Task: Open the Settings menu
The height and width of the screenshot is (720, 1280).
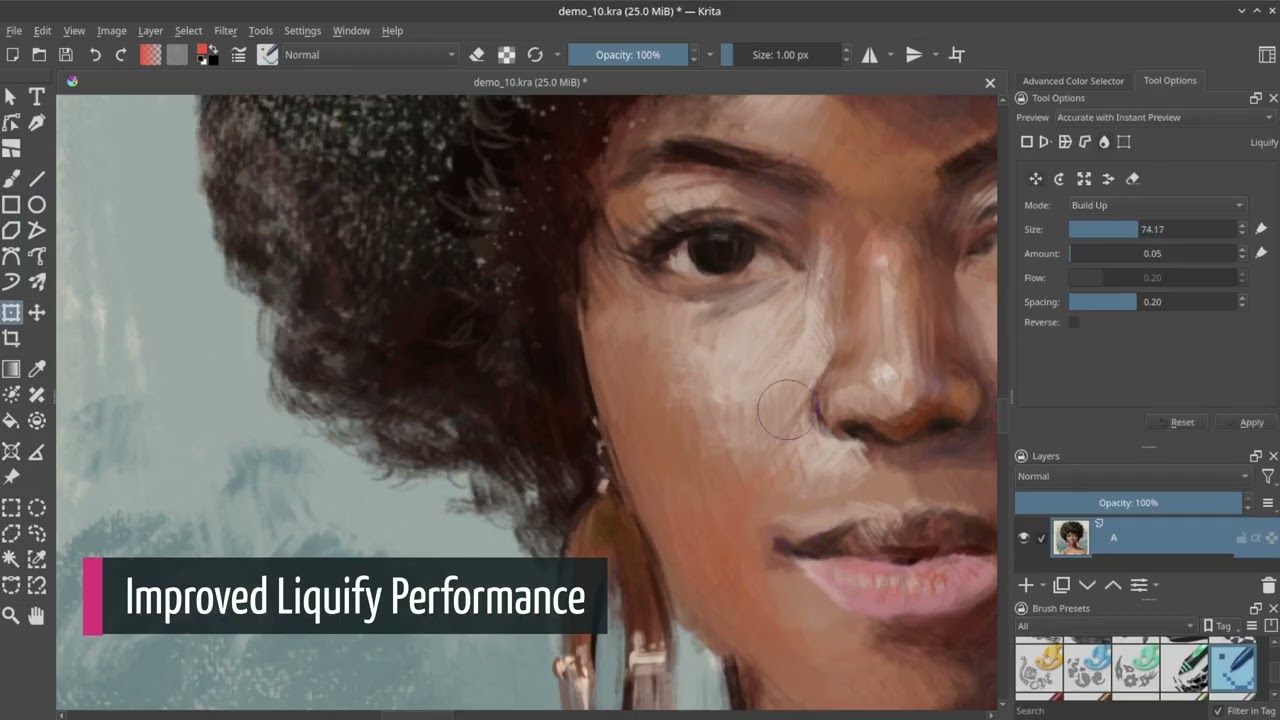Action: (302, 31)
